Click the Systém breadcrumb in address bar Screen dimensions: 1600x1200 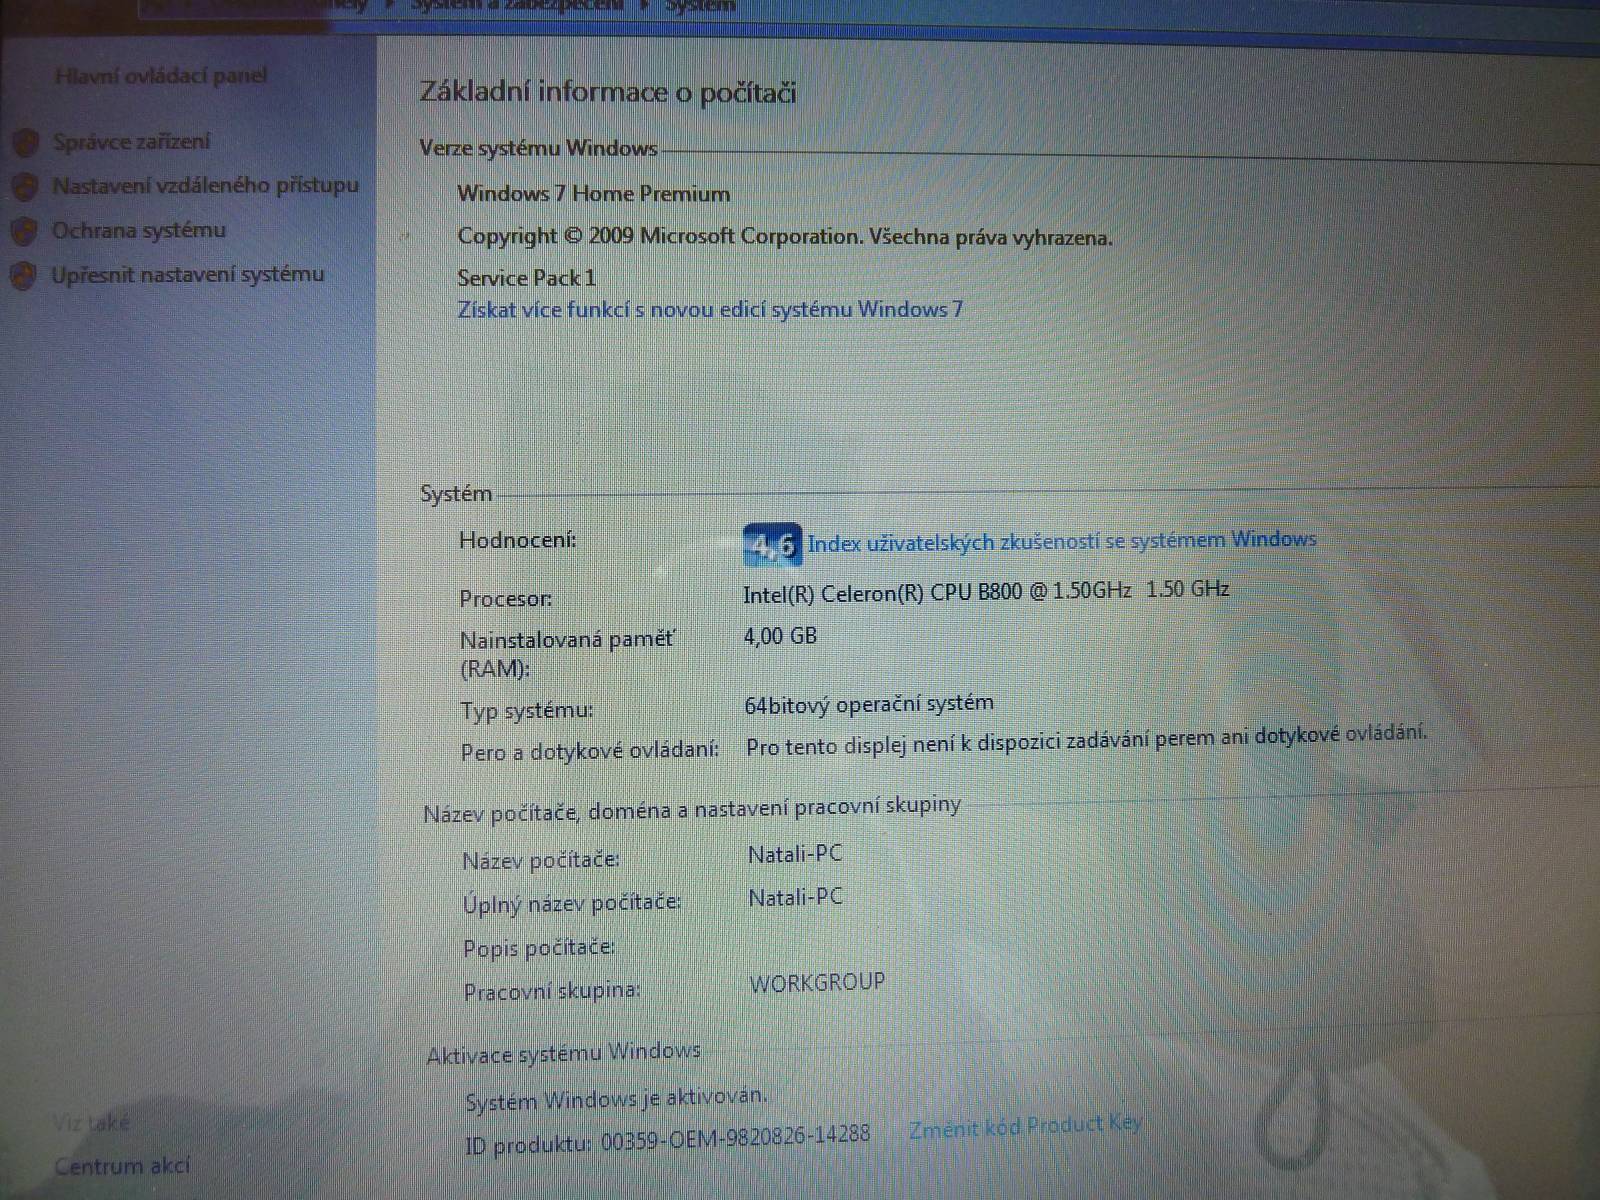700,6
